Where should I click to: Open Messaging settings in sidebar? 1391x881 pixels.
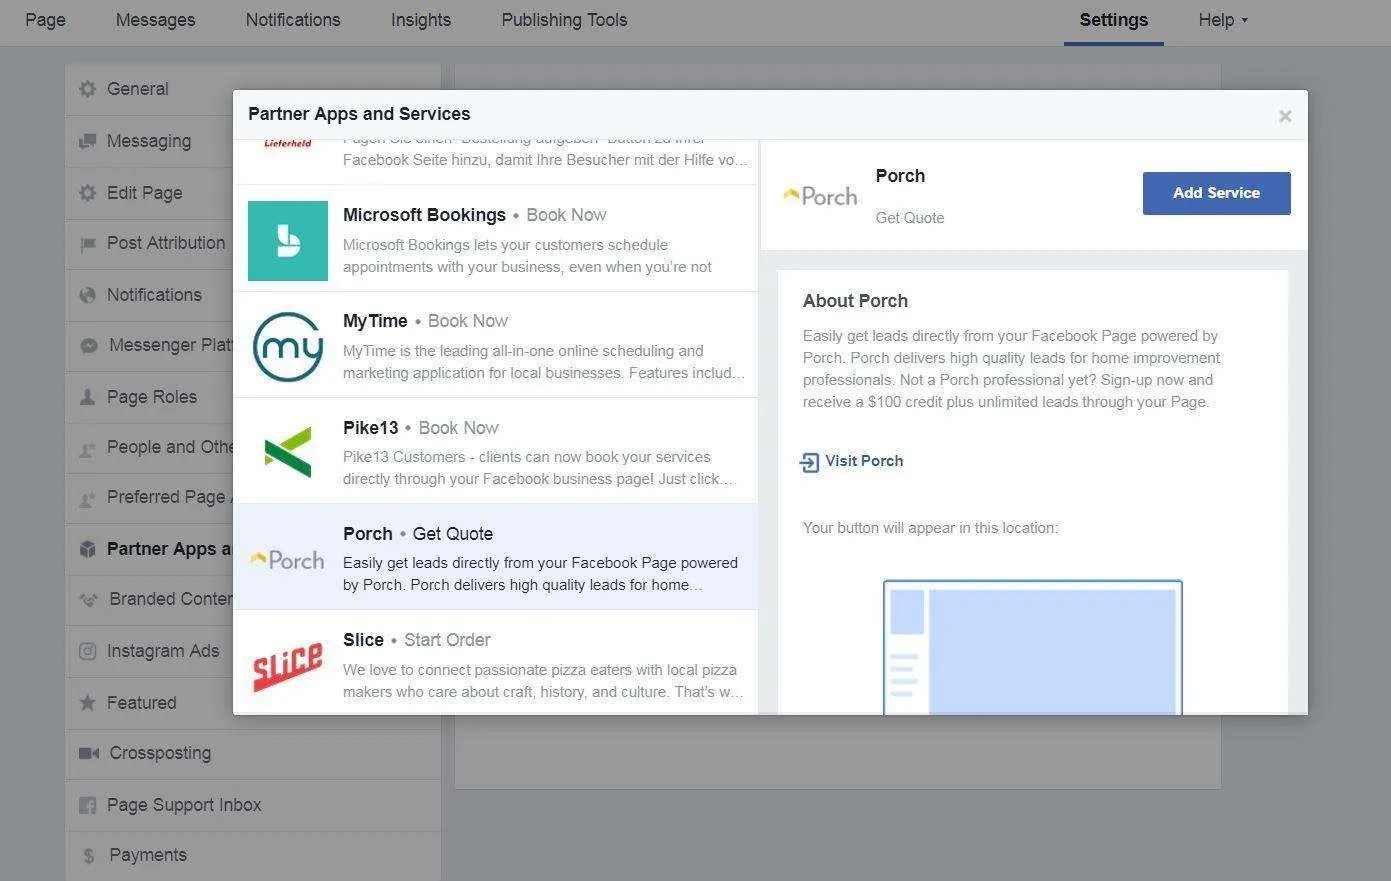pyautogui.click(x=150, y=141)
